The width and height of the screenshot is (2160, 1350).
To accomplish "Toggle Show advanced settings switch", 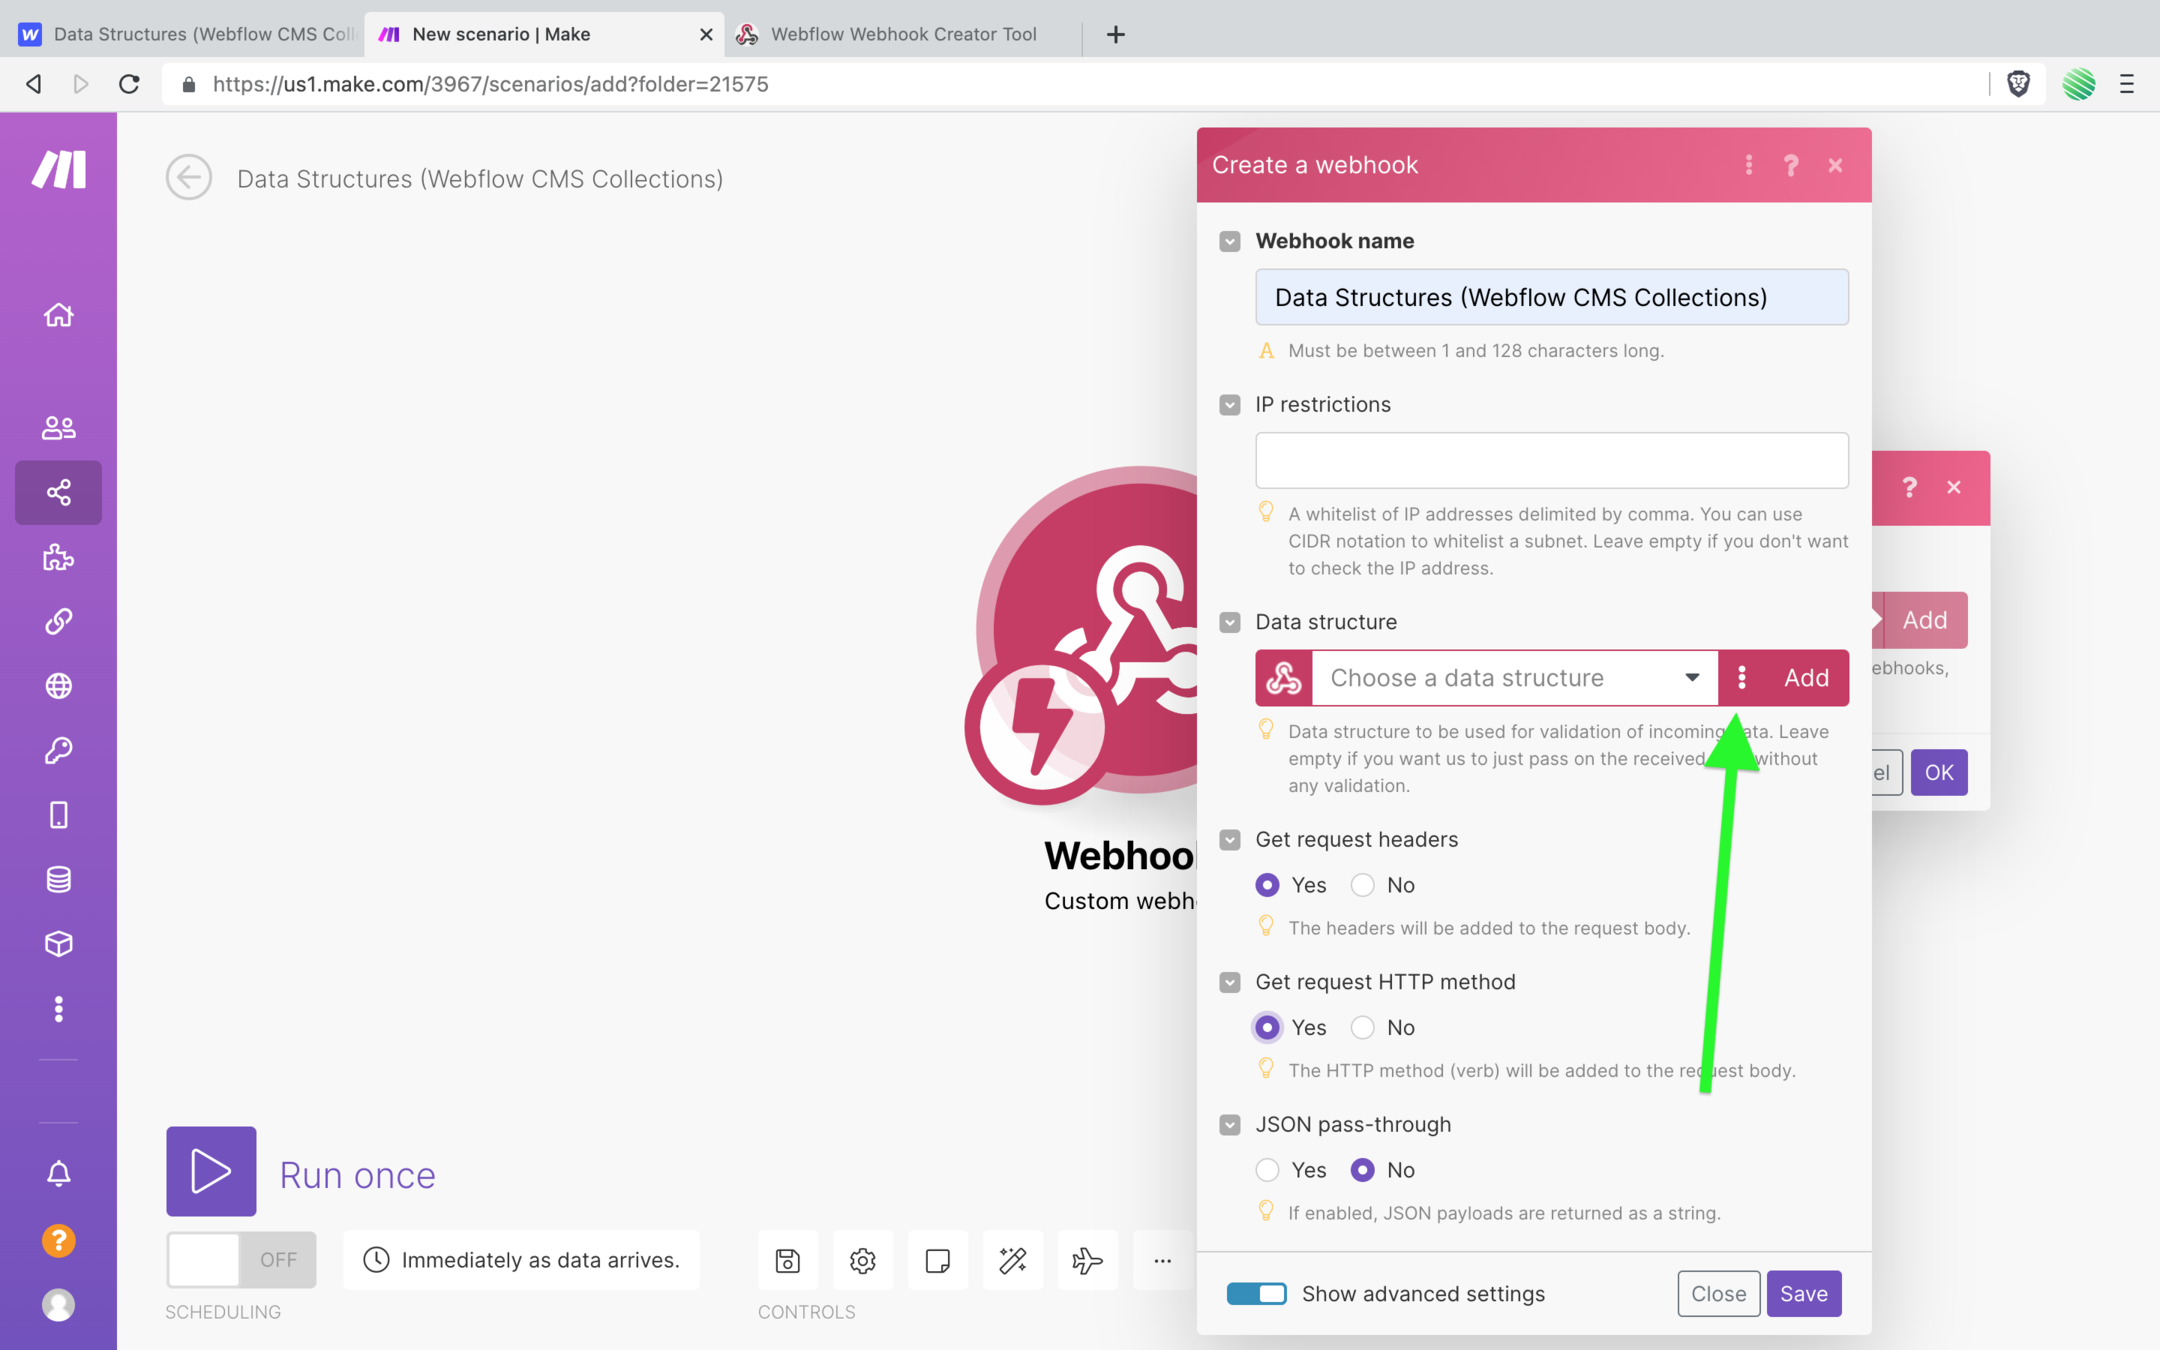I will (x=1257, y=1294).
